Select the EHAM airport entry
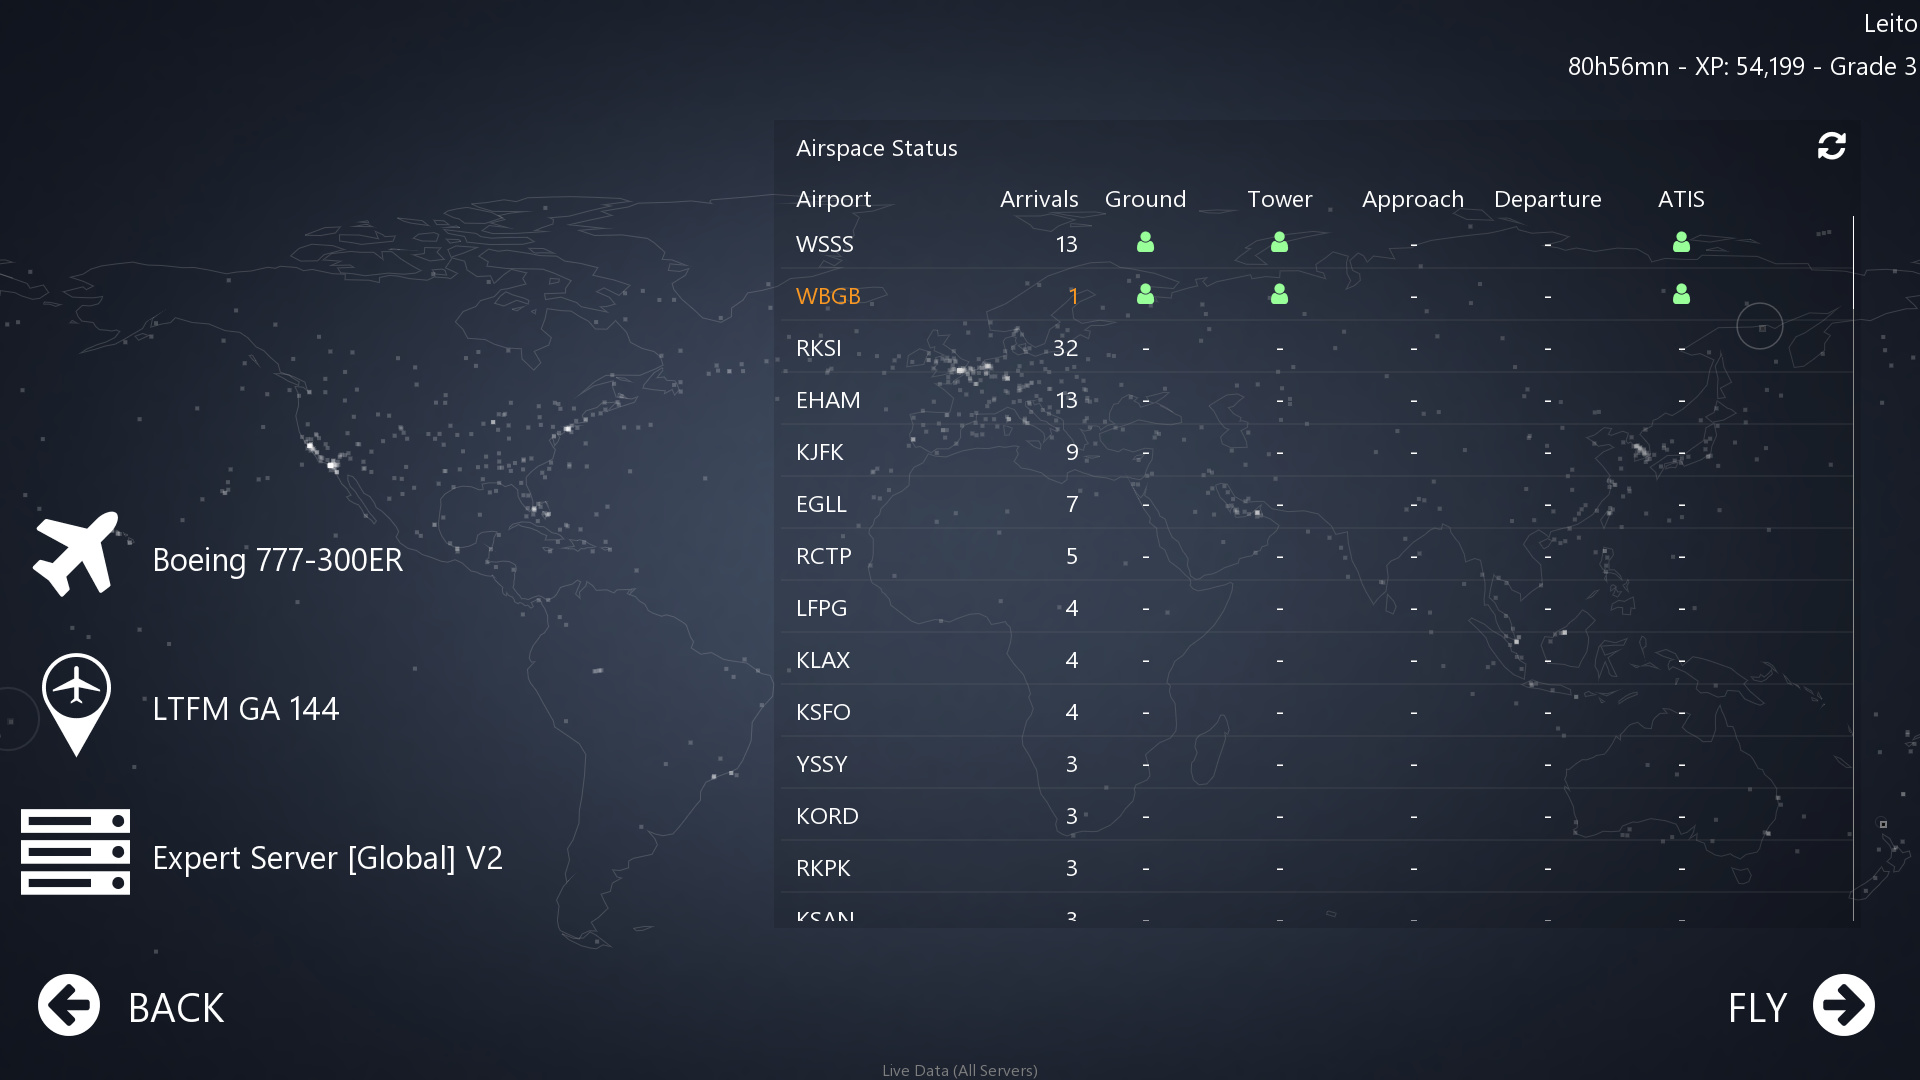The height and width of the screenshot is (1080, 1920). click(828, 400)
